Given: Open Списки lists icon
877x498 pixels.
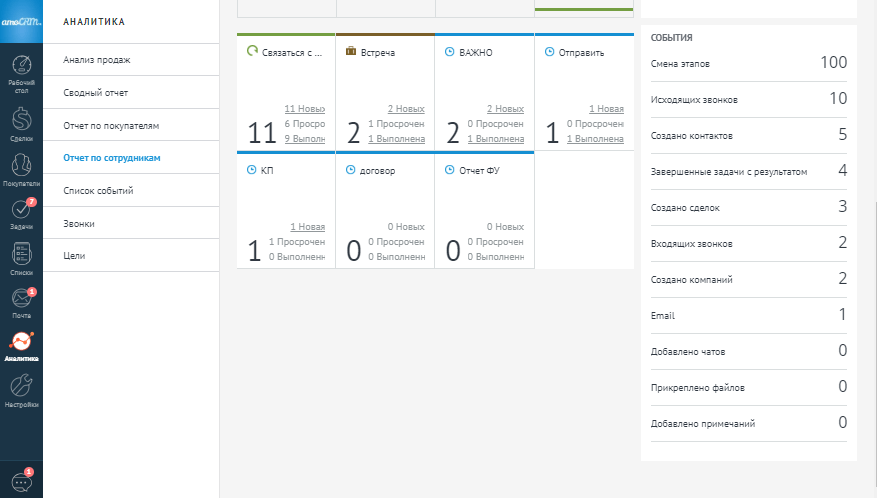Looking at the screenshot, I should tap(21, 259).
